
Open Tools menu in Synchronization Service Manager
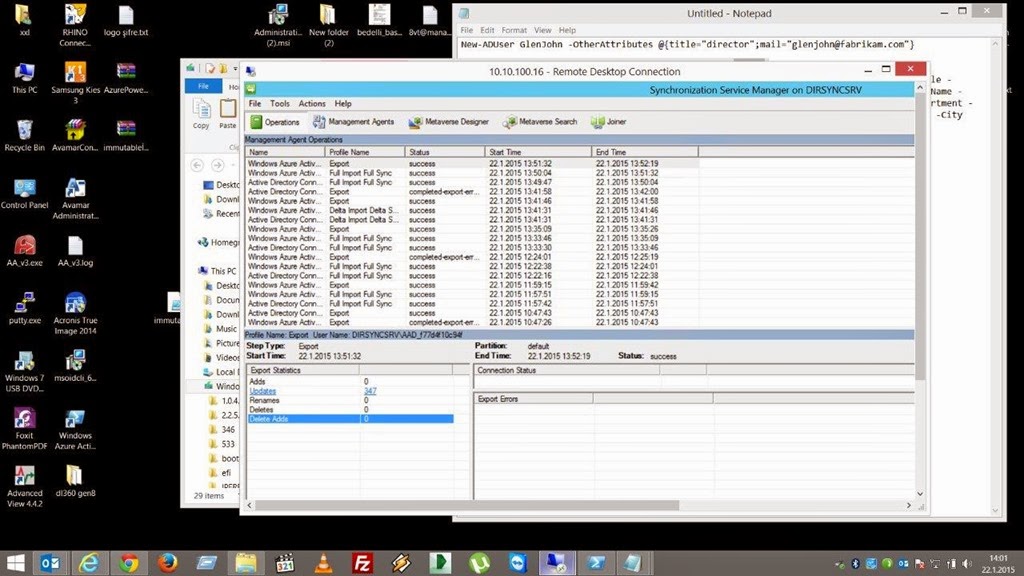(280, 103)
